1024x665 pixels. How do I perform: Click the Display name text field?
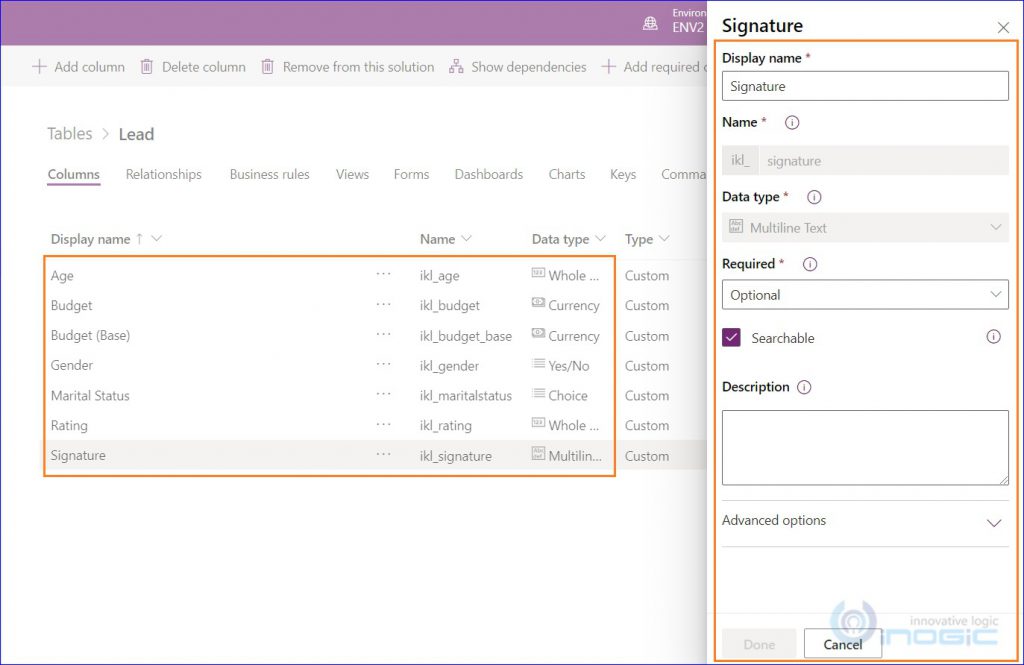tap(865, 86)
